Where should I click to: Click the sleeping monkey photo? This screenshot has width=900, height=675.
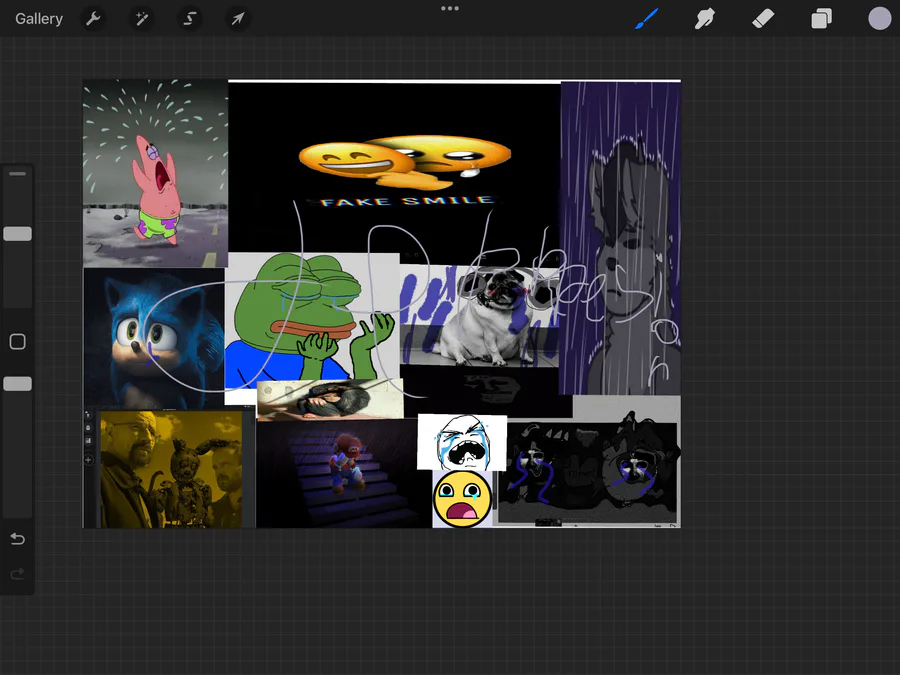tap(330, 399)
